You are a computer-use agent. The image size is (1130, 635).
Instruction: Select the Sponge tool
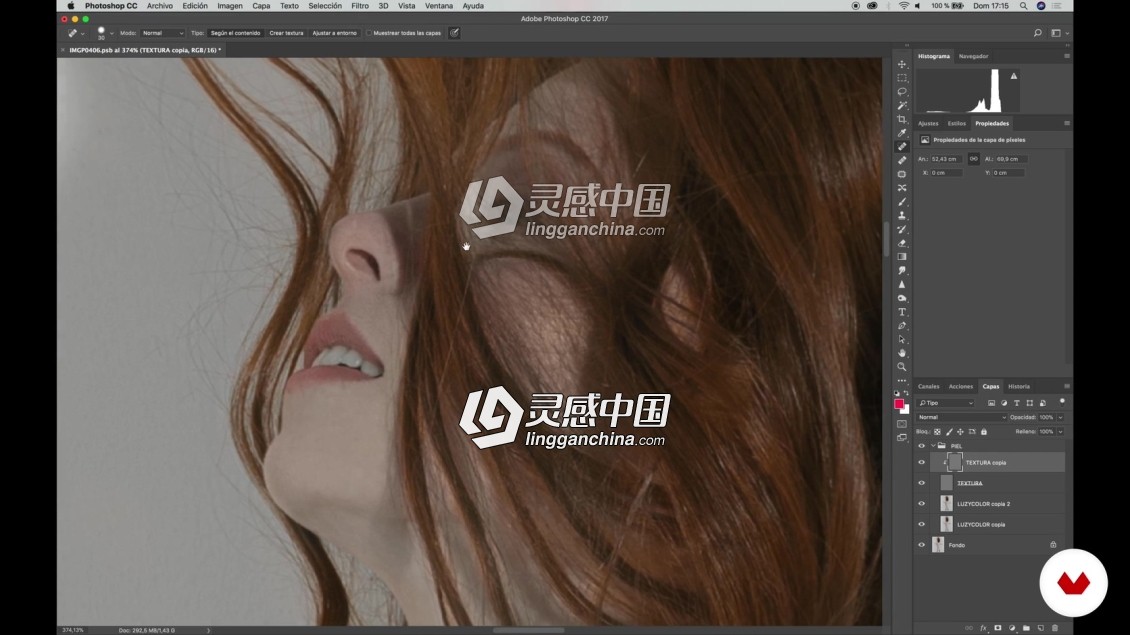(902, 298)
